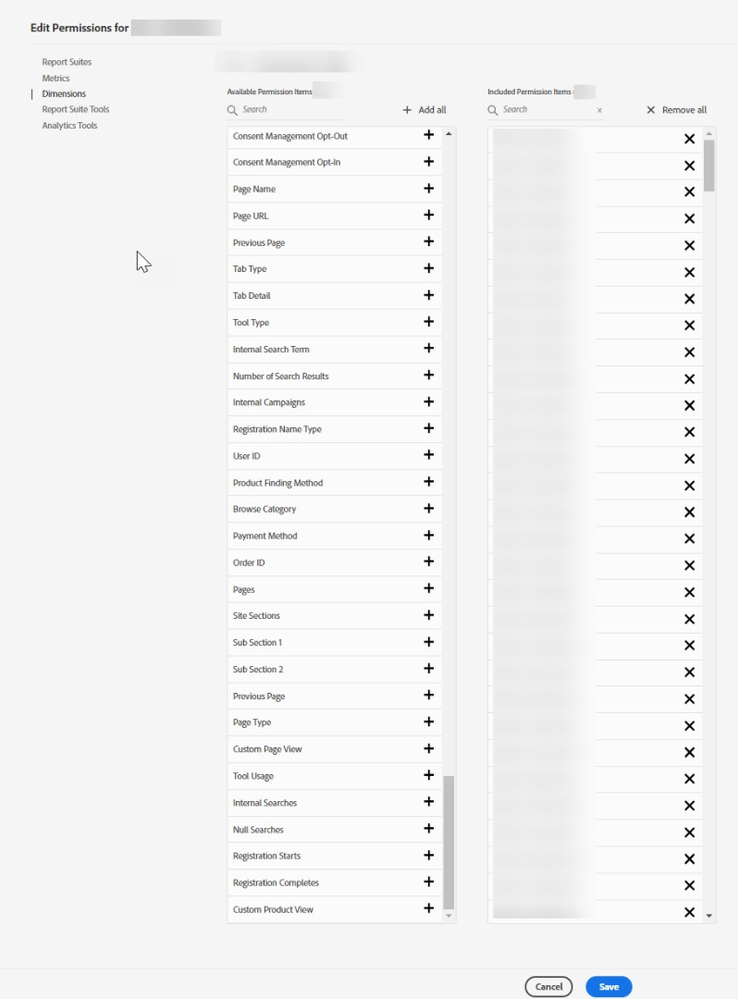
Task: Open the Metrics section
Action: pos(56,78)
